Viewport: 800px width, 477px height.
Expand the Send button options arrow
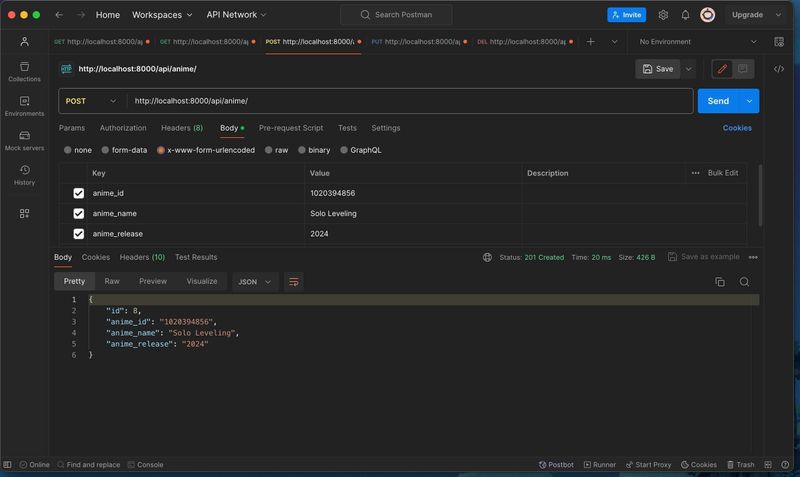(749, 101)
